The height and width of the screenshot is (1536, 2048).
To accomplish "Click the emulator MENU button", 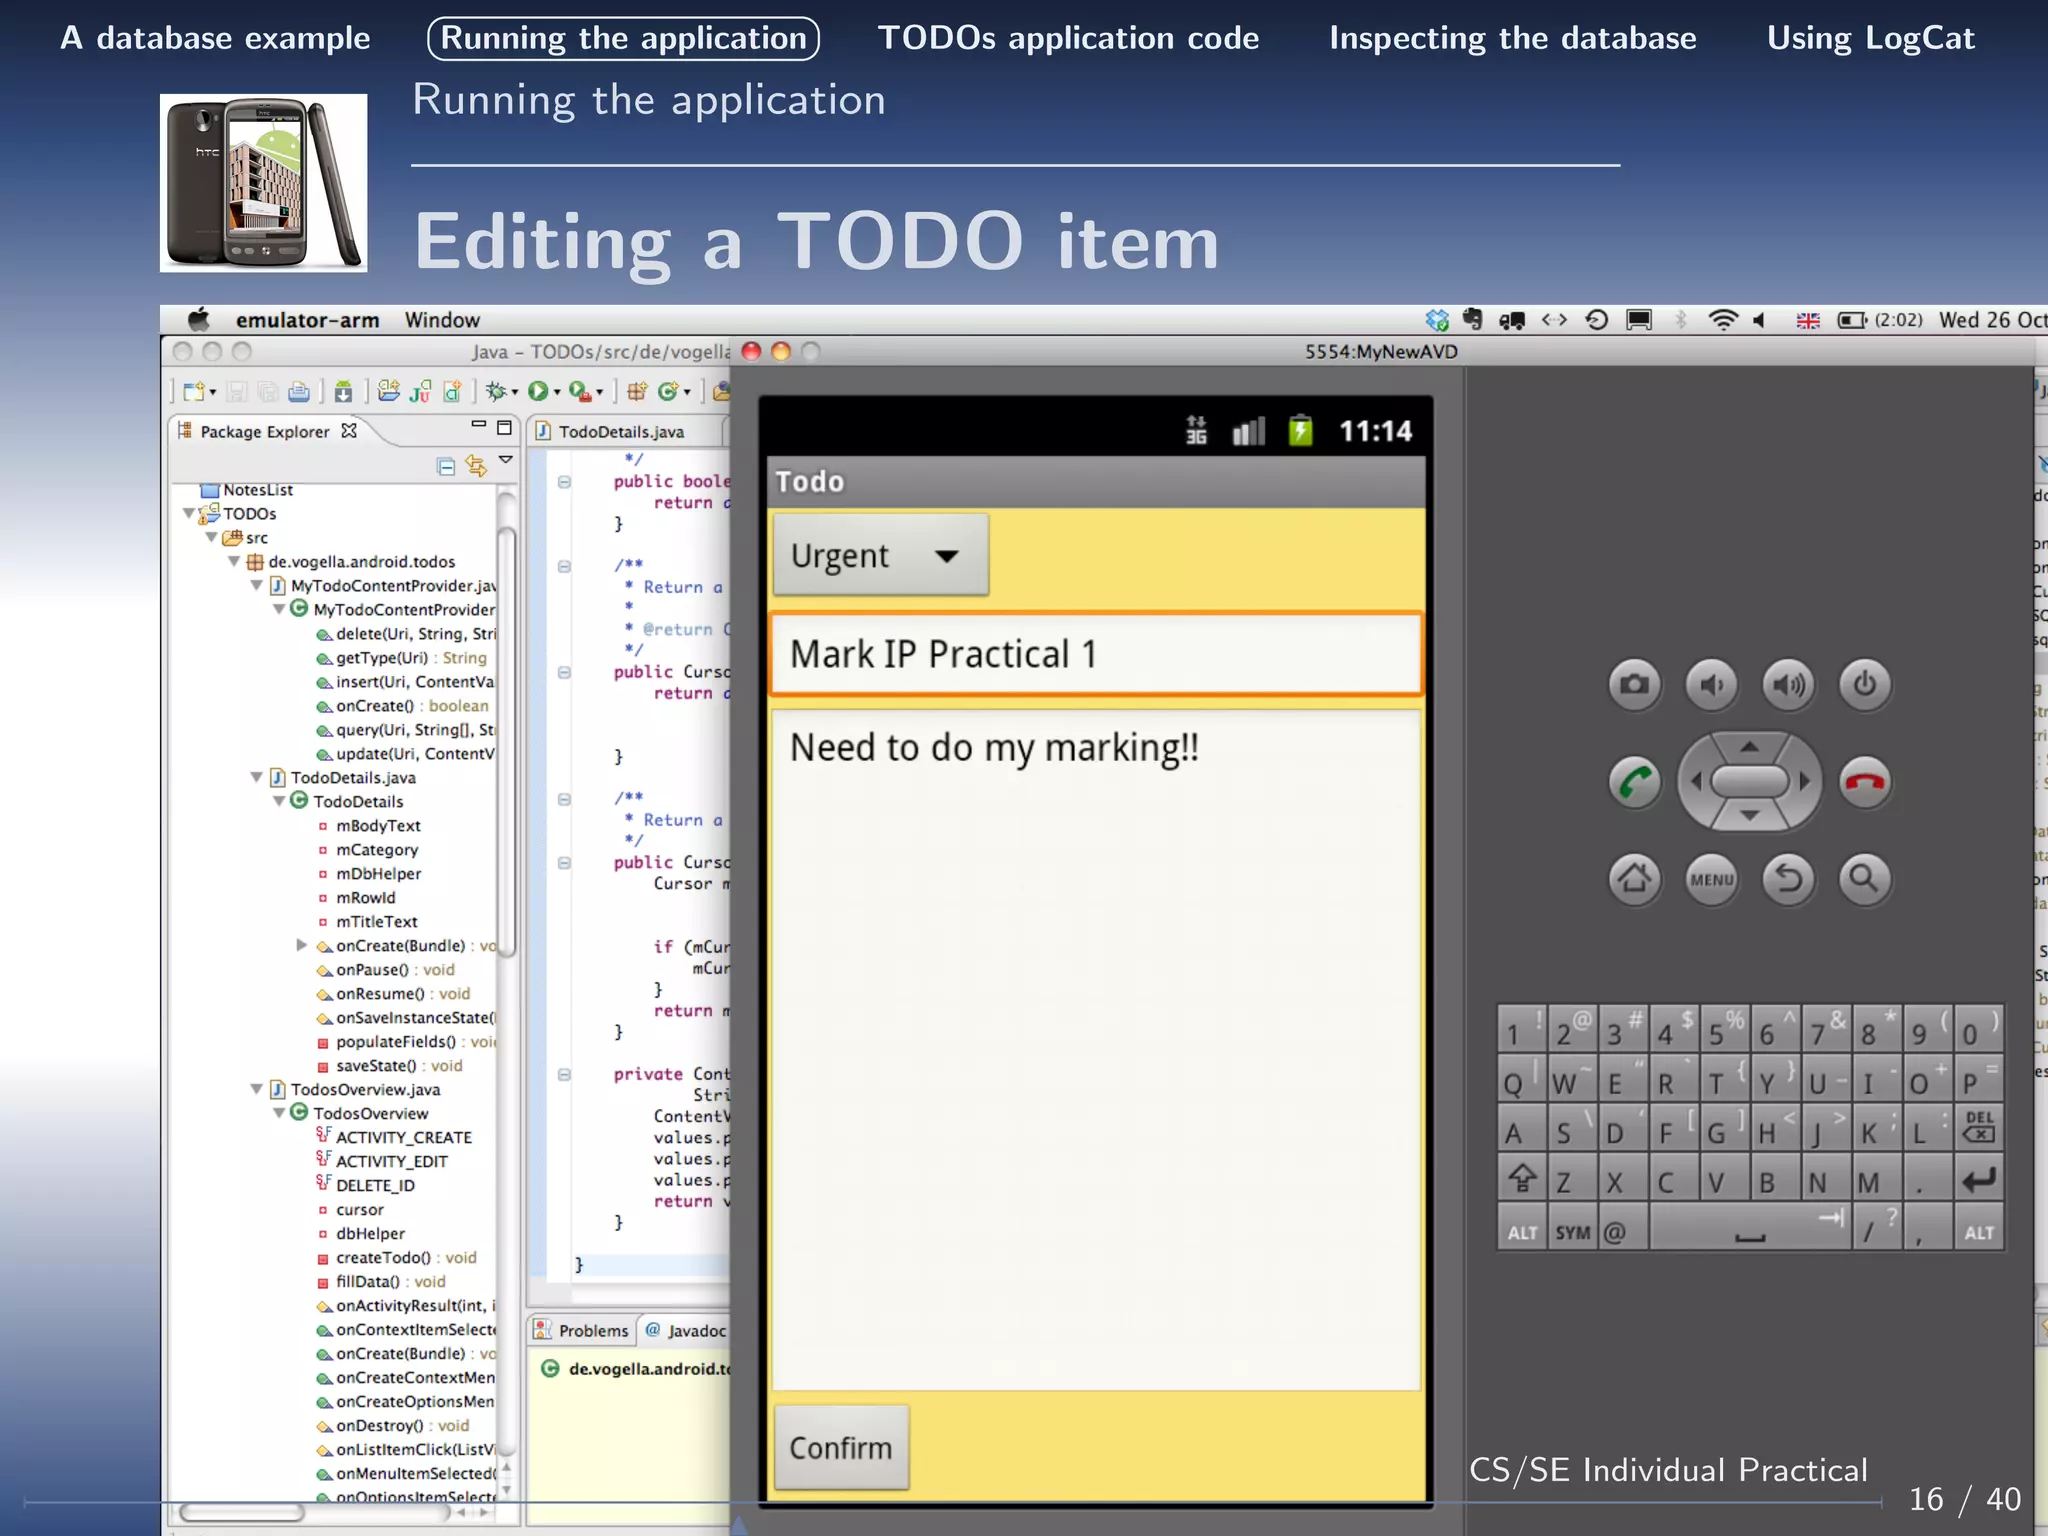I will pos(1711,879).
